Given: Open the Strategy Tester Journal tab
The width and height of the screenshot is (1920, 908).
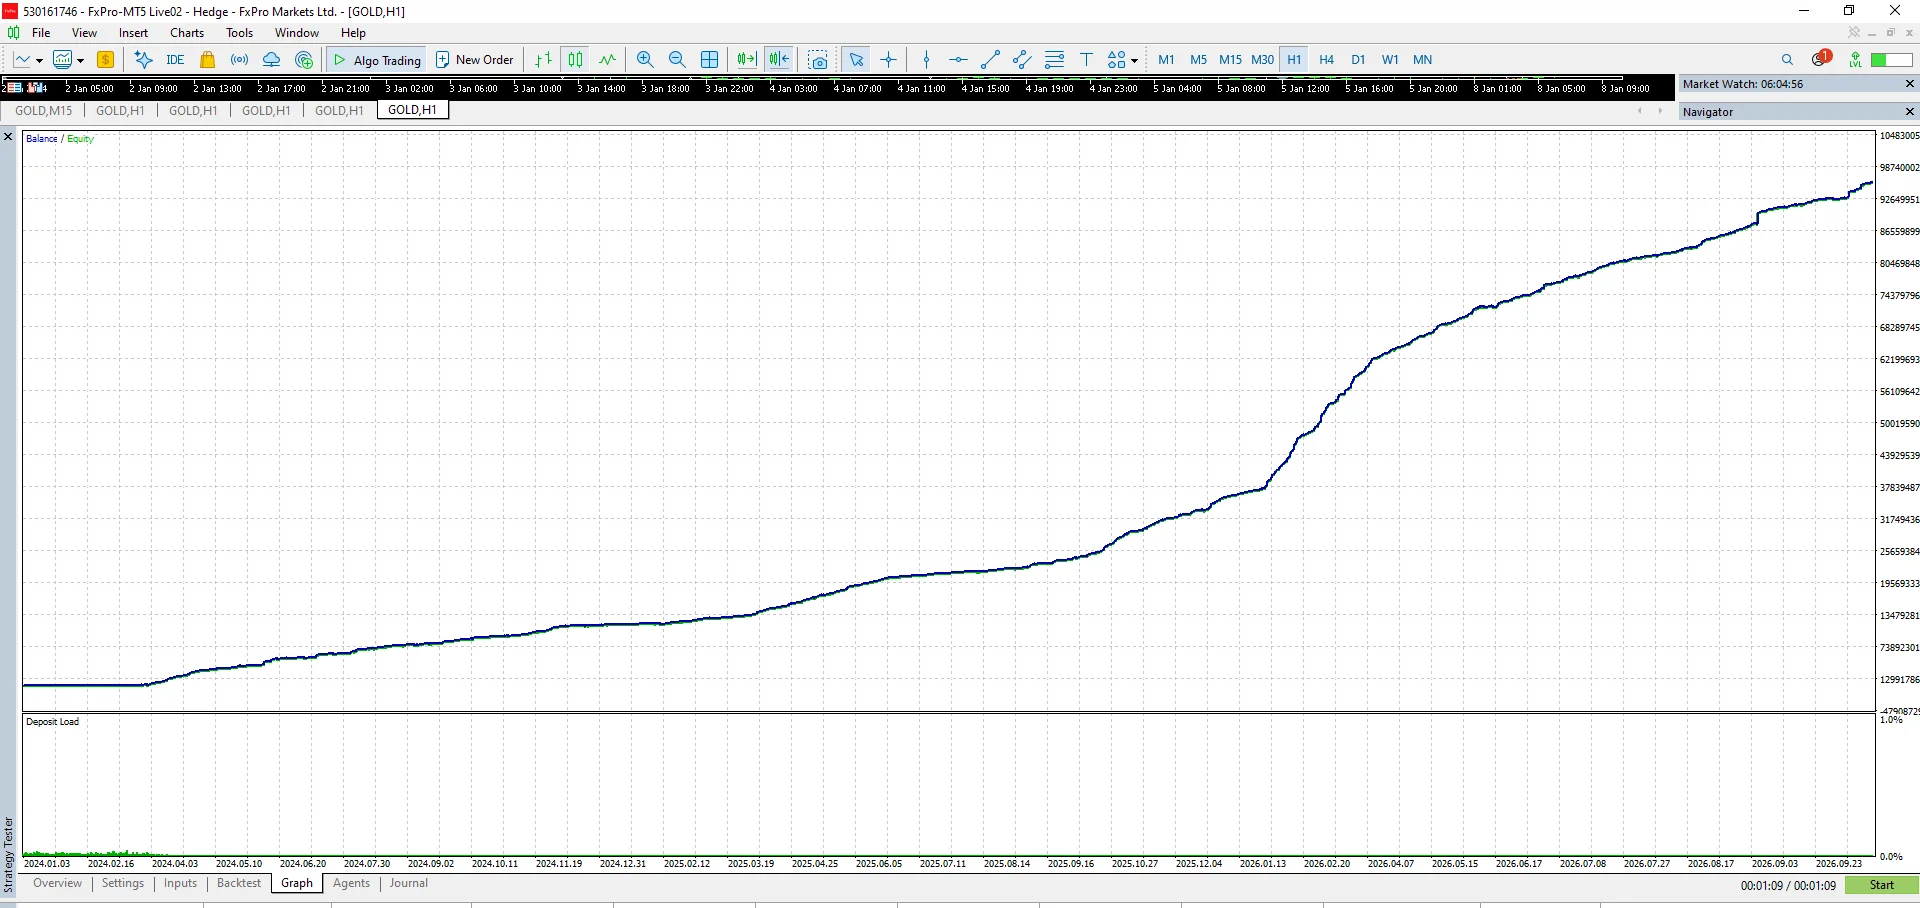Looking at the screenshot, I should (408, 884).
